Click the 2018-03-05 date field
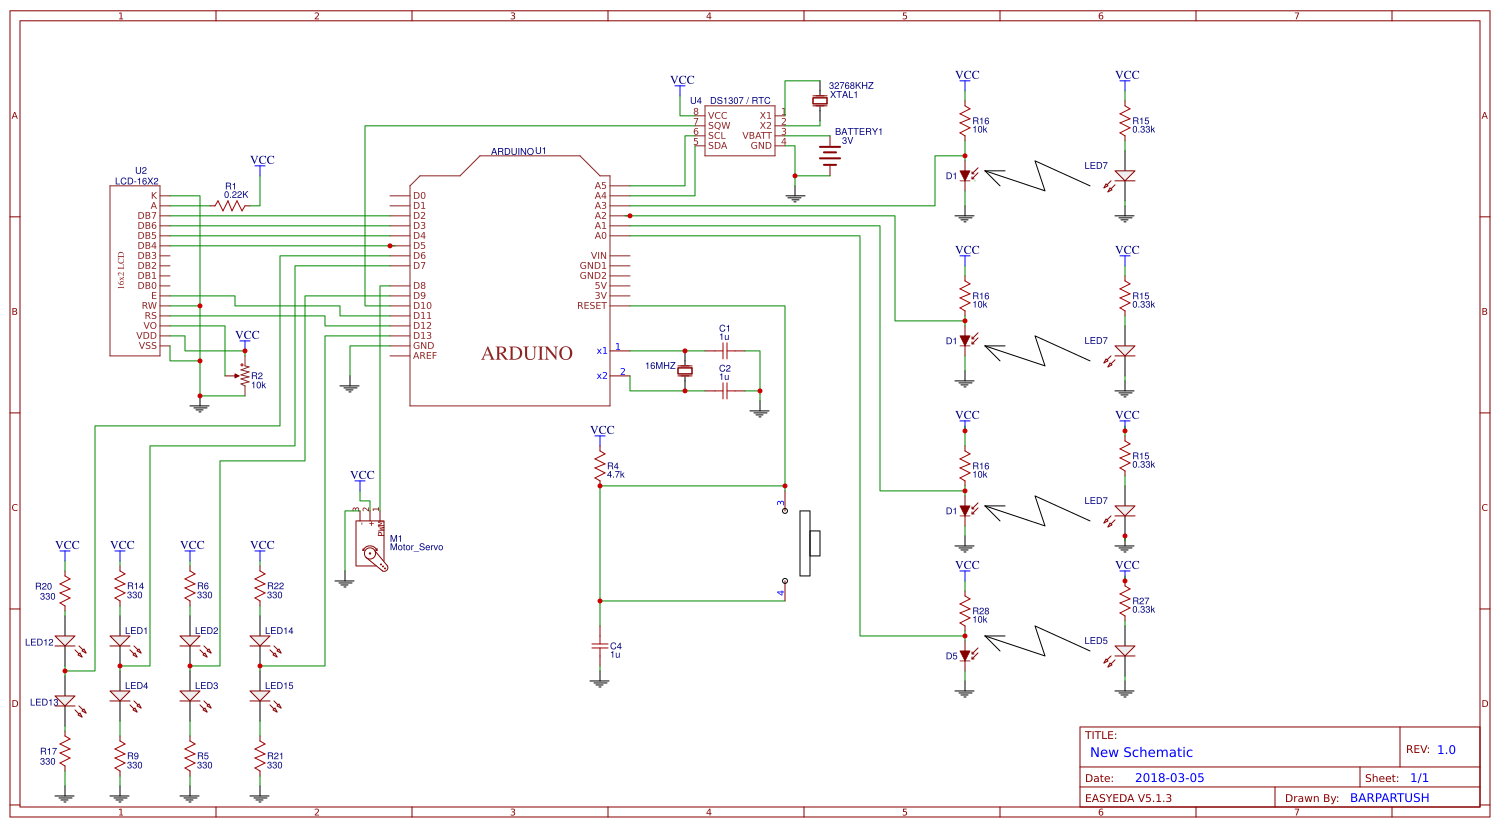 coord(1169,778)
